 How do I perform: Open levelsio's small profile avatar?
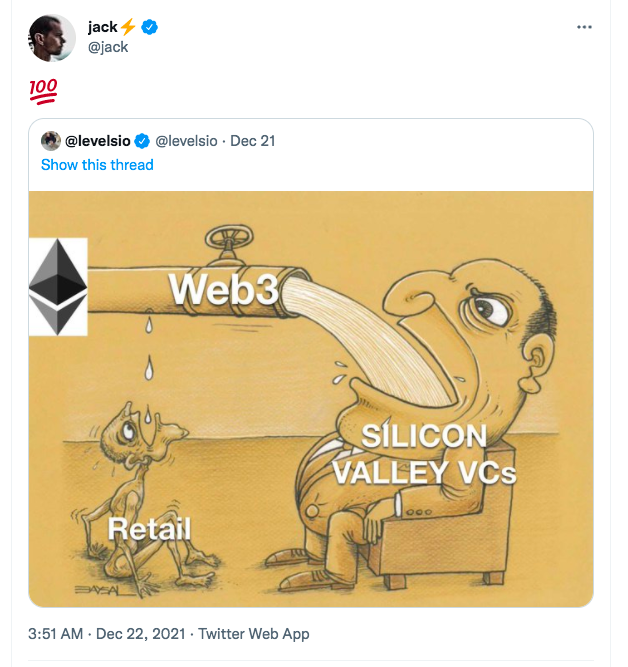click(50, 141)
